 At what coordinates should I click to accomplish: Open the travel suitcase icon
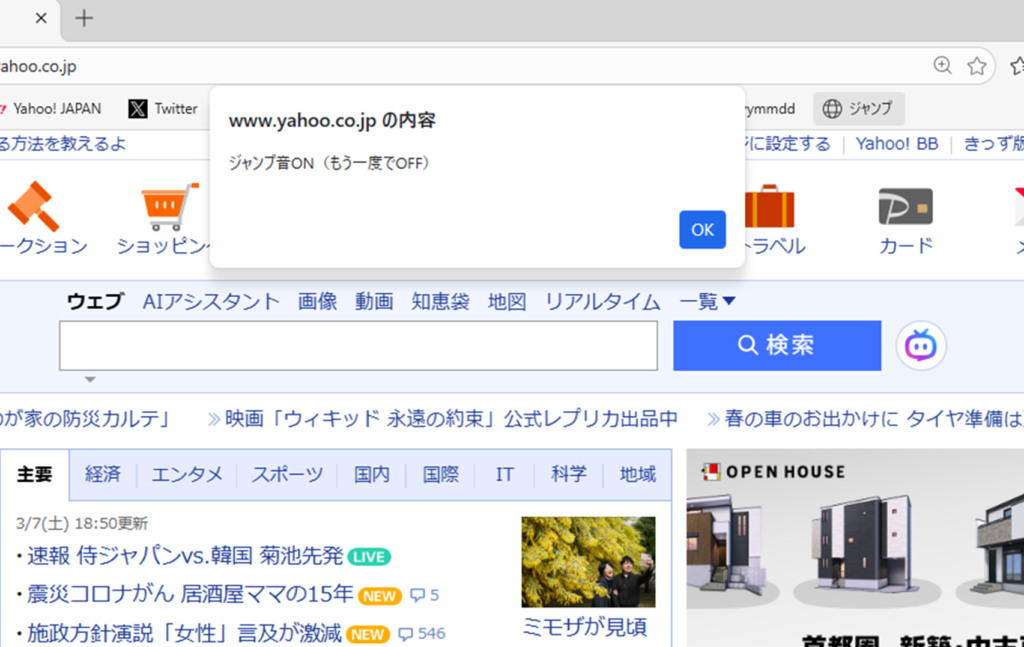click(x=769, y=206)
